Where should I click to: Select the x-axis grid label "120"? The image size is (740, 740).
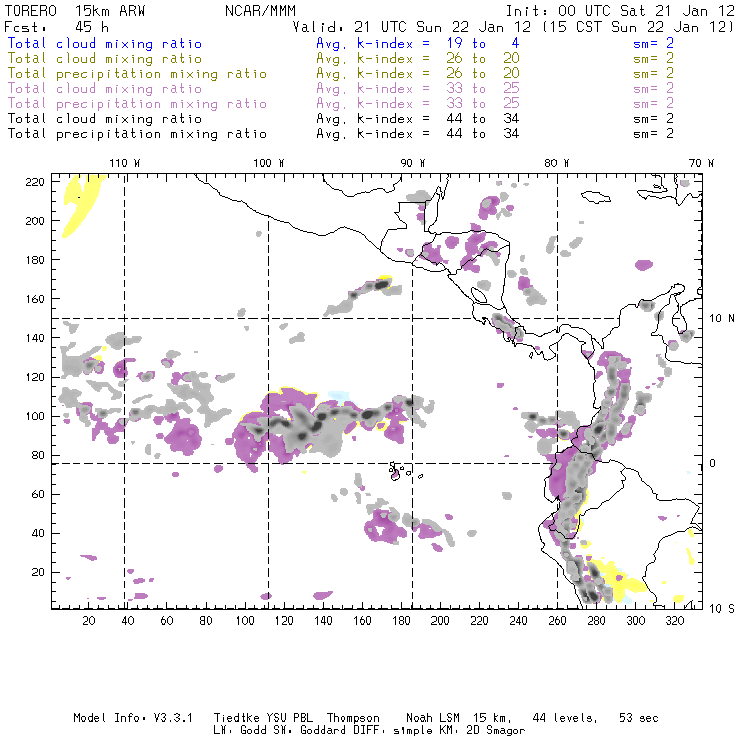[x=284, y=621]
